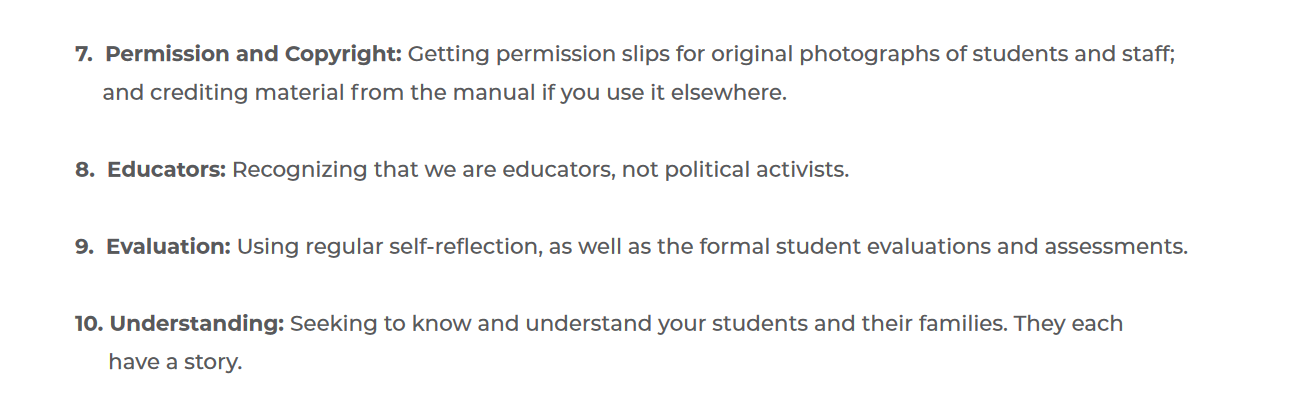
Task: Click the 'Evaluation:' bold heading
Action: [x=169, y=246]
